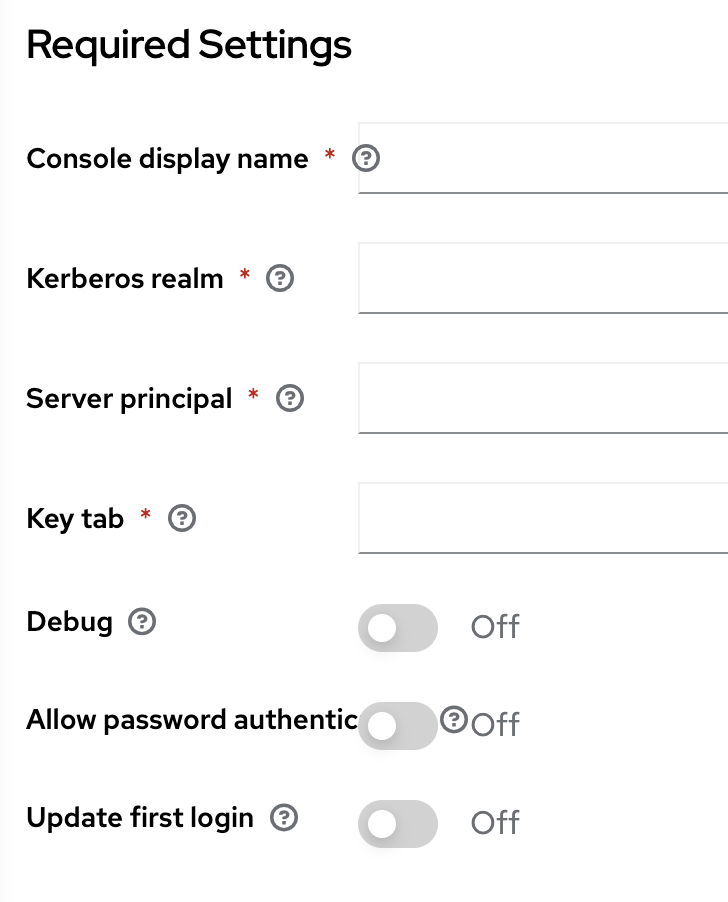The width and height of the screenshot is (728, 902).
Task: Open the Debug help tooltip
Action: click(x=142, y=622)
